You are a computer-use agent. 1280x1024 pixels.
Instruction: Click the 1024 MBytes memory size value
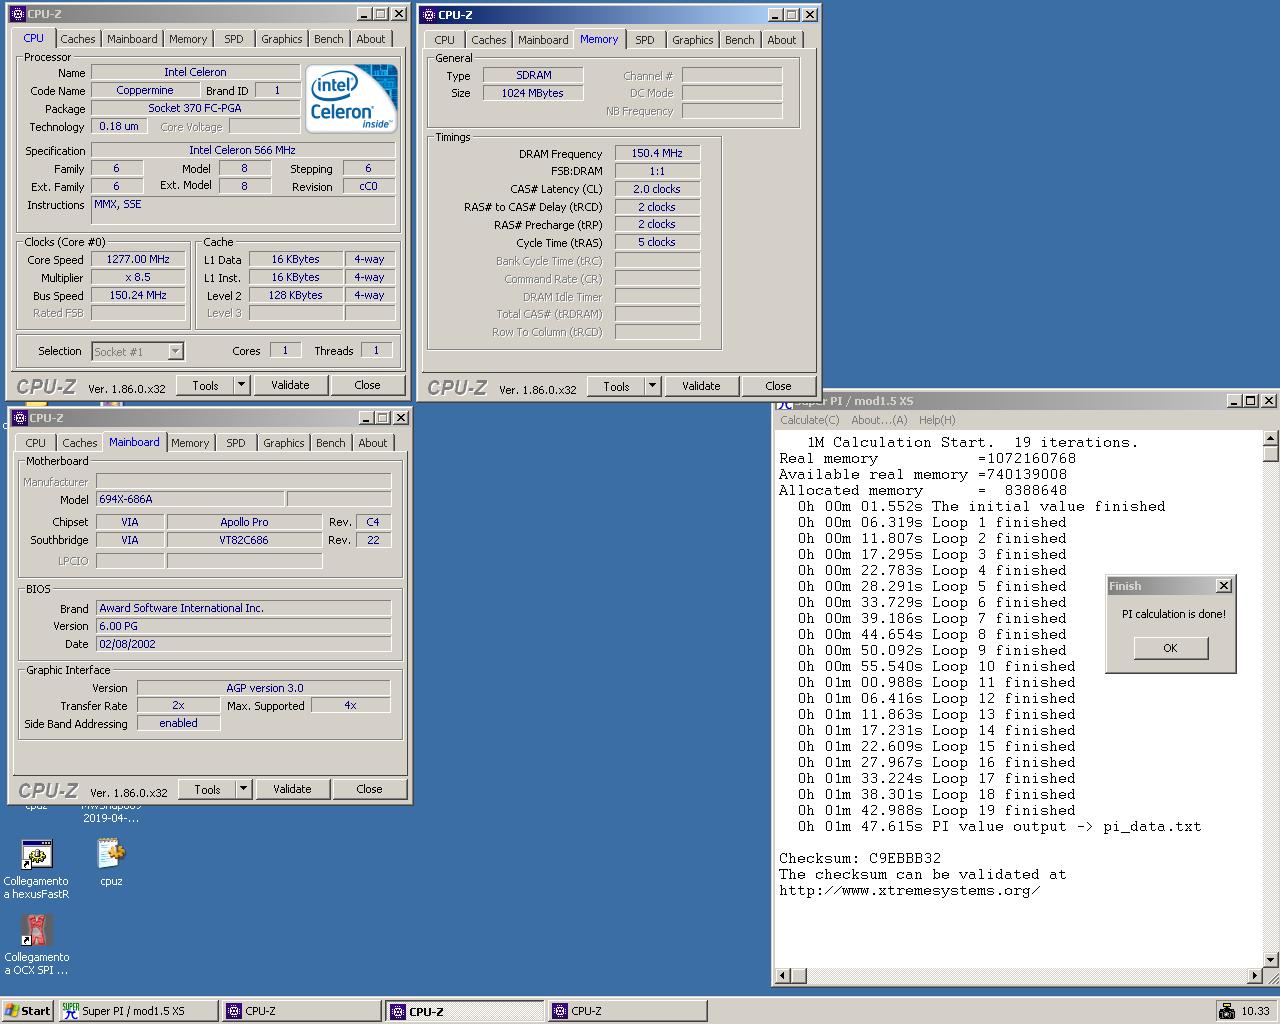(x=533, y=93)
